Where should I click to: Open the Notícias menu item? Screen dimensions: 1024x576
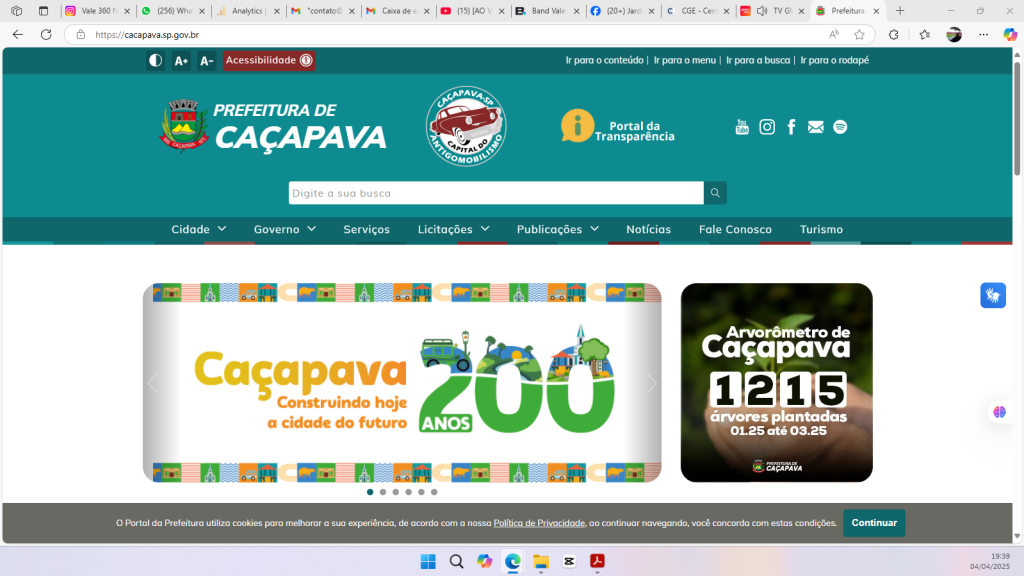point(648,229)
